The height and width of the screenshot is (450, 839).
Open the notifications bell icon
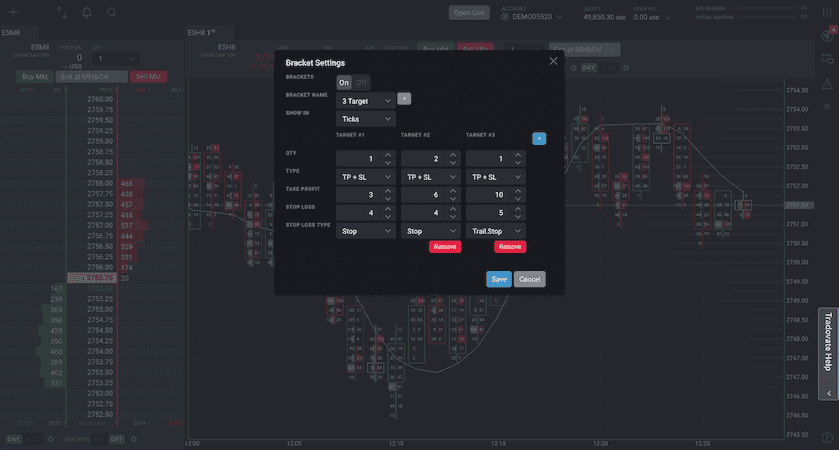pos(87,13)
